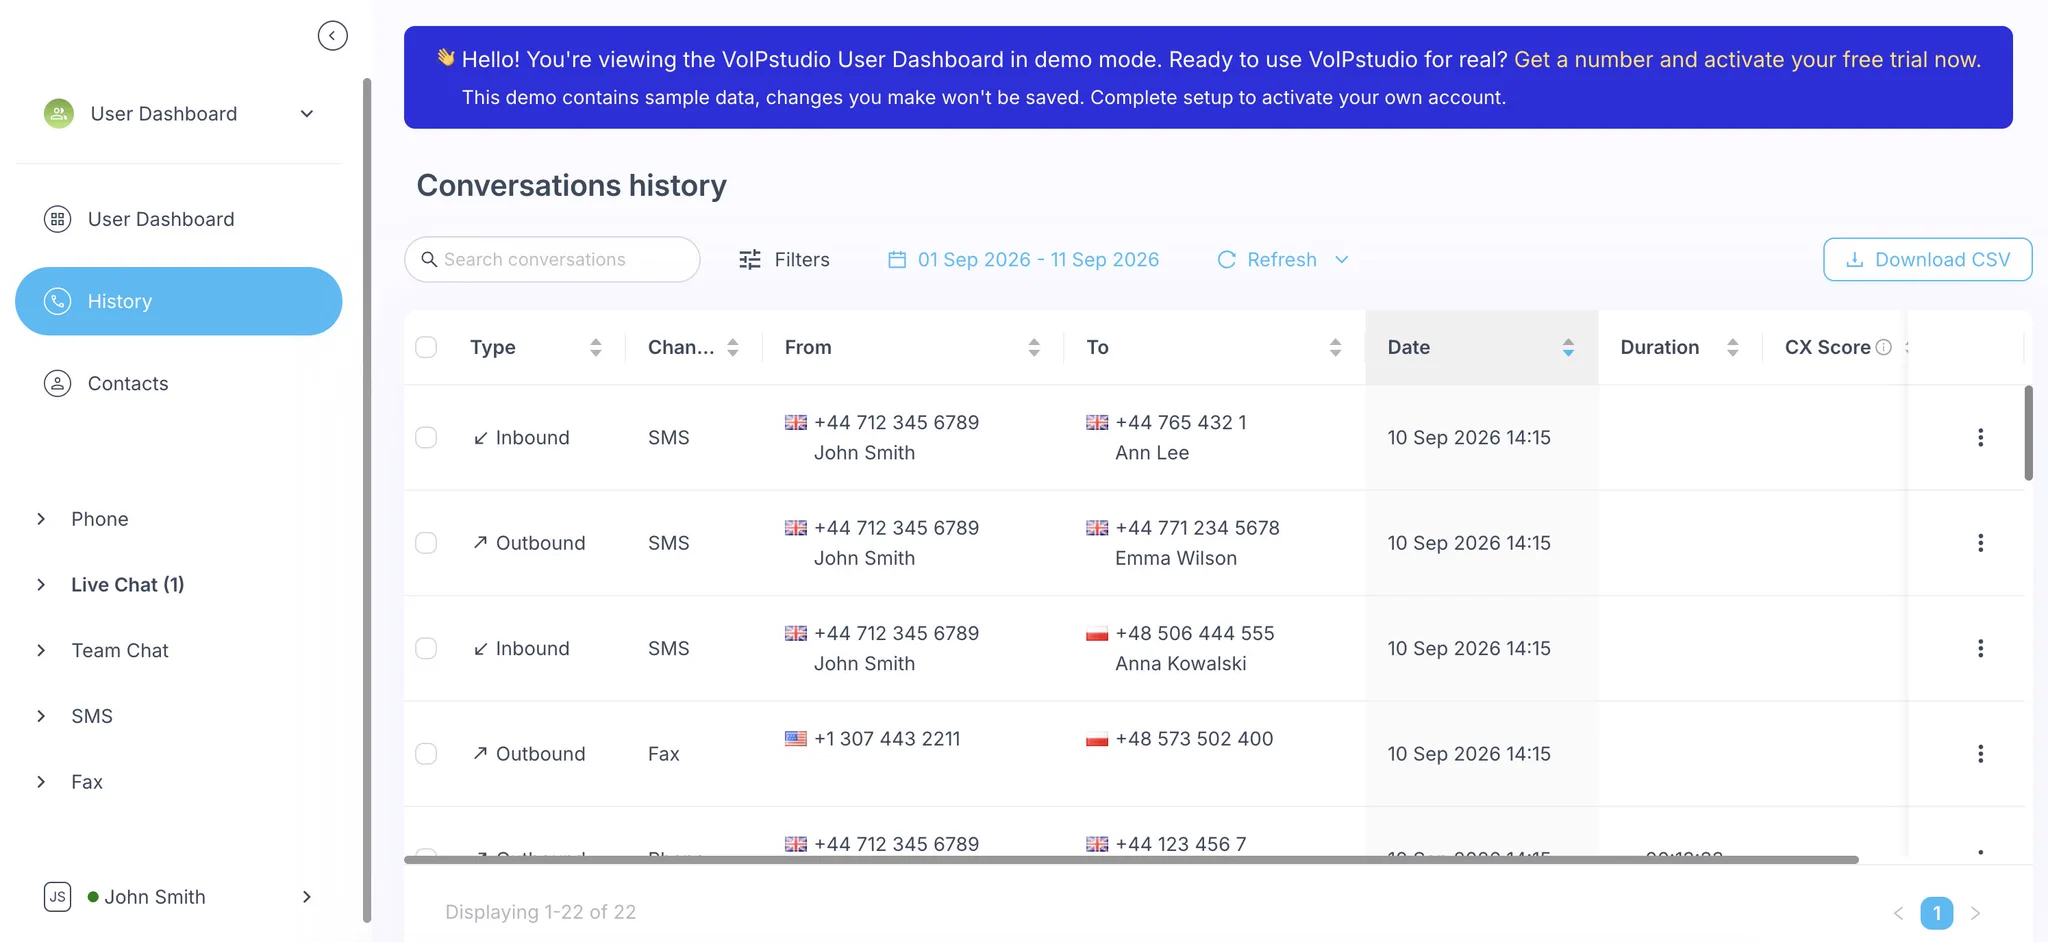Click the download icon in Download CSV
Image resolution: width=2048 pixels, height=942 pixels.
[x=1854, y=260]
